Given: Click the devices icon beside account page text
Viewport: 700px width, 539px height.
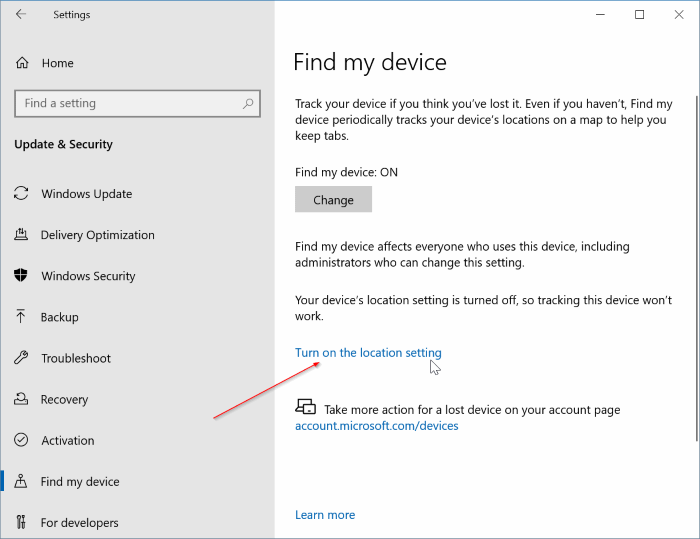Looking at the screenshot, I should [305, 407].
